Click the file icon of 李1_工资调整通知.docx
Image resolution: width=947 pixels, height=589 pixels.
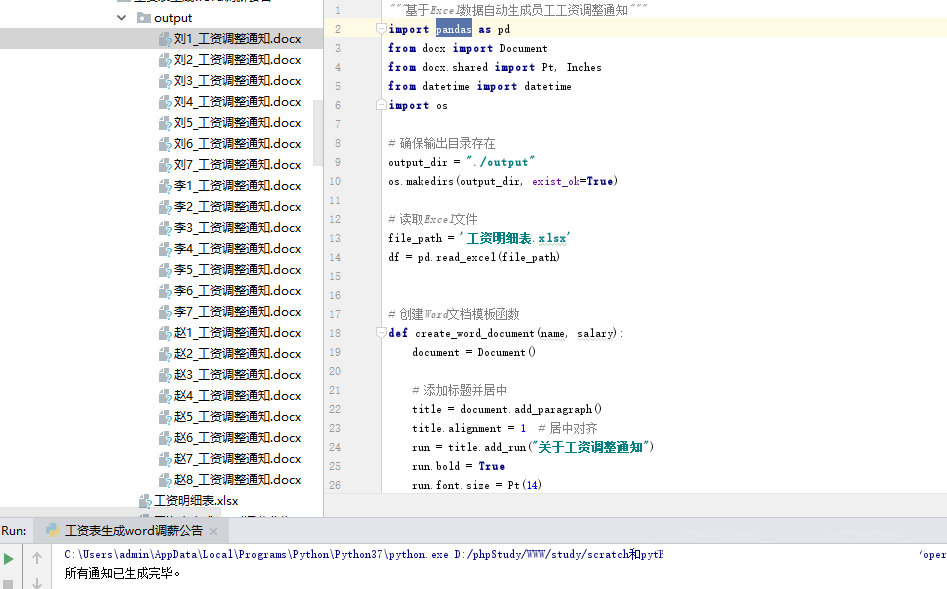pyautogui.click(x=164, y=186)
